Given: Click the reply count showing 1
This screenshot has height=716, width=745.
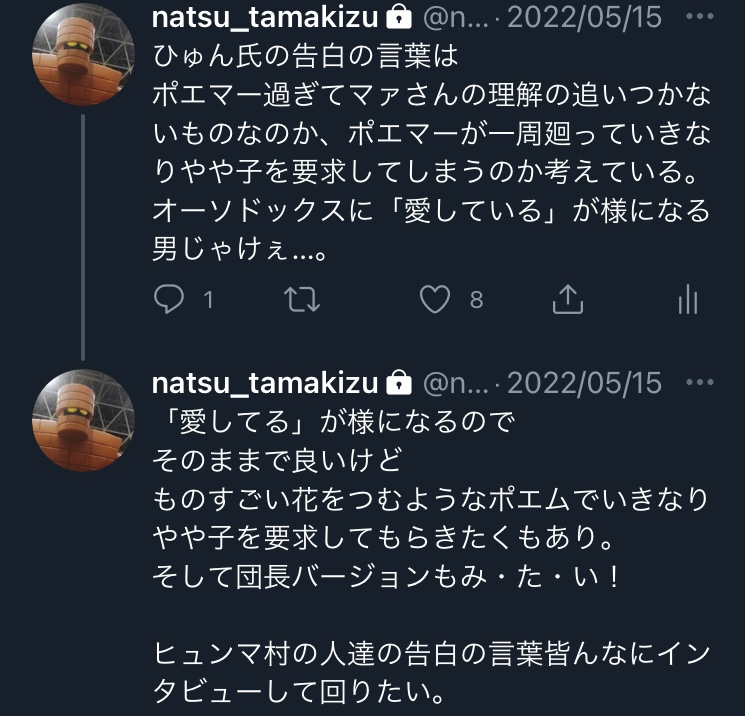Looking at the screenshot, I should [209, 299].
